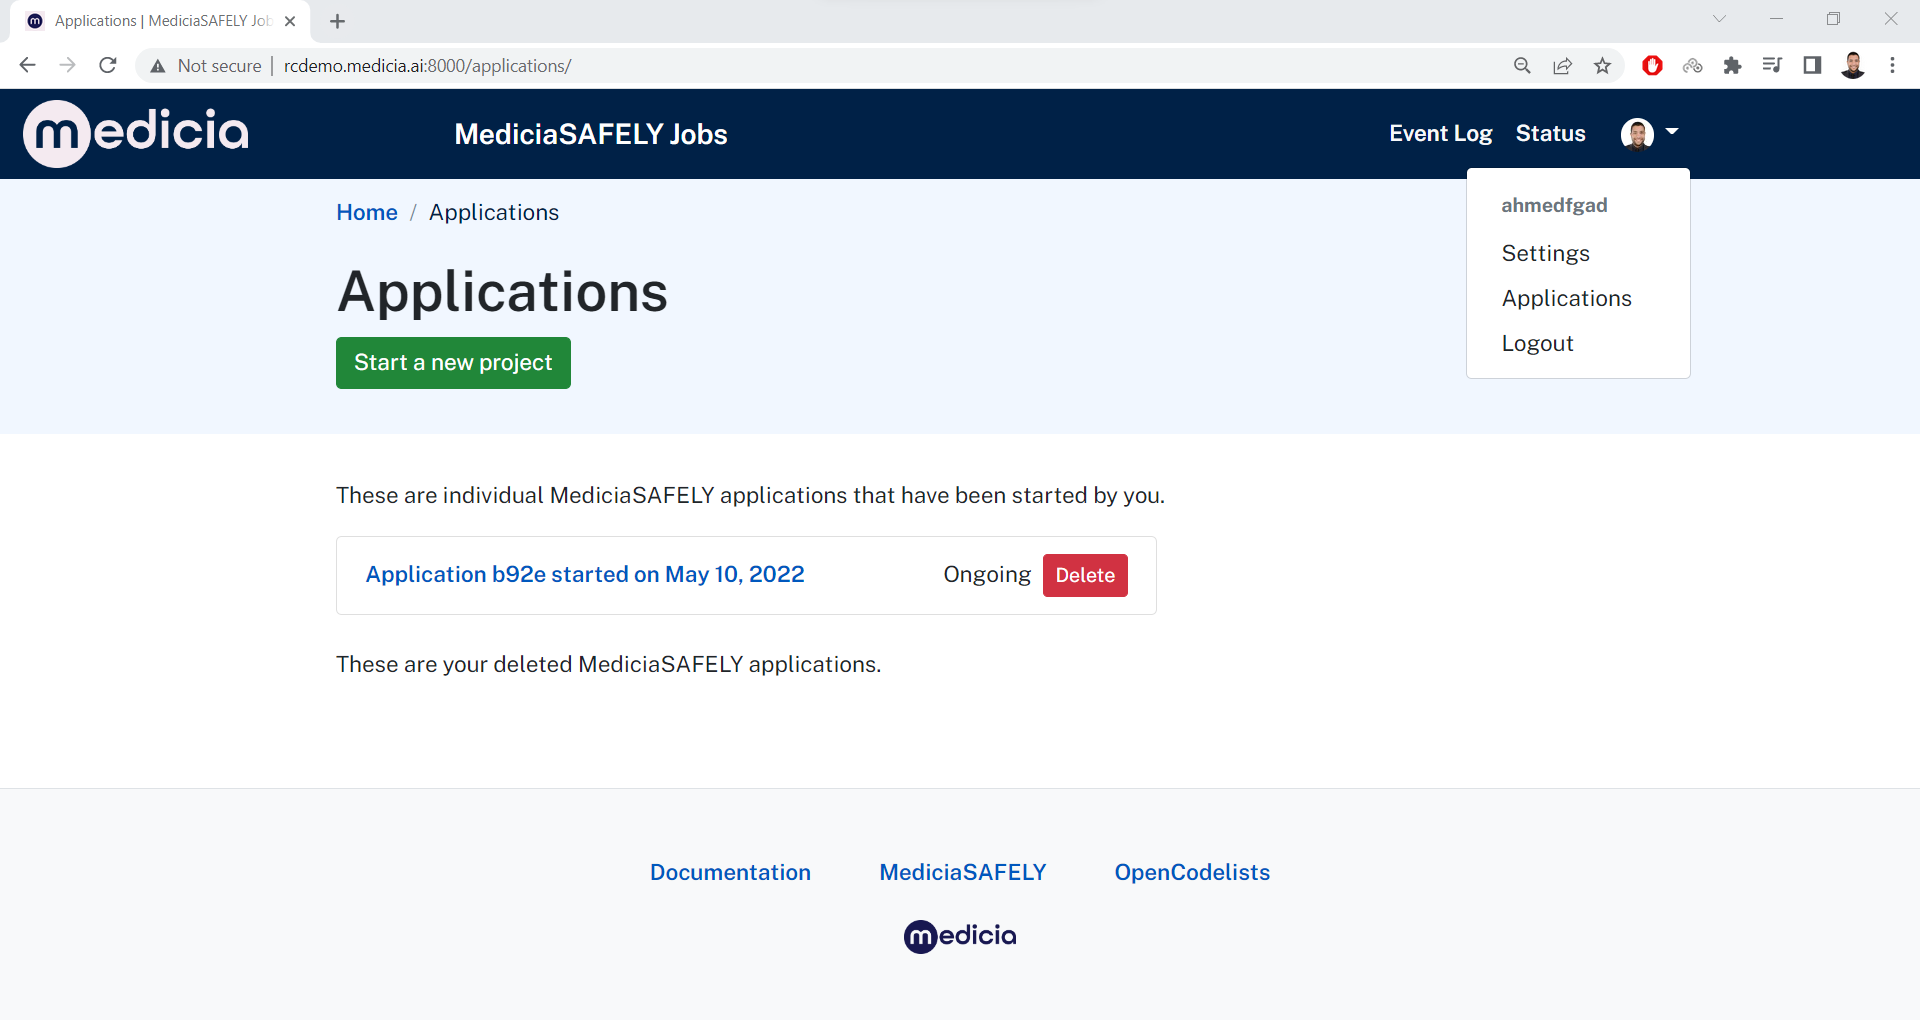Open the Event Log page
1920x1020 pixels.
tap(1440, 134)
